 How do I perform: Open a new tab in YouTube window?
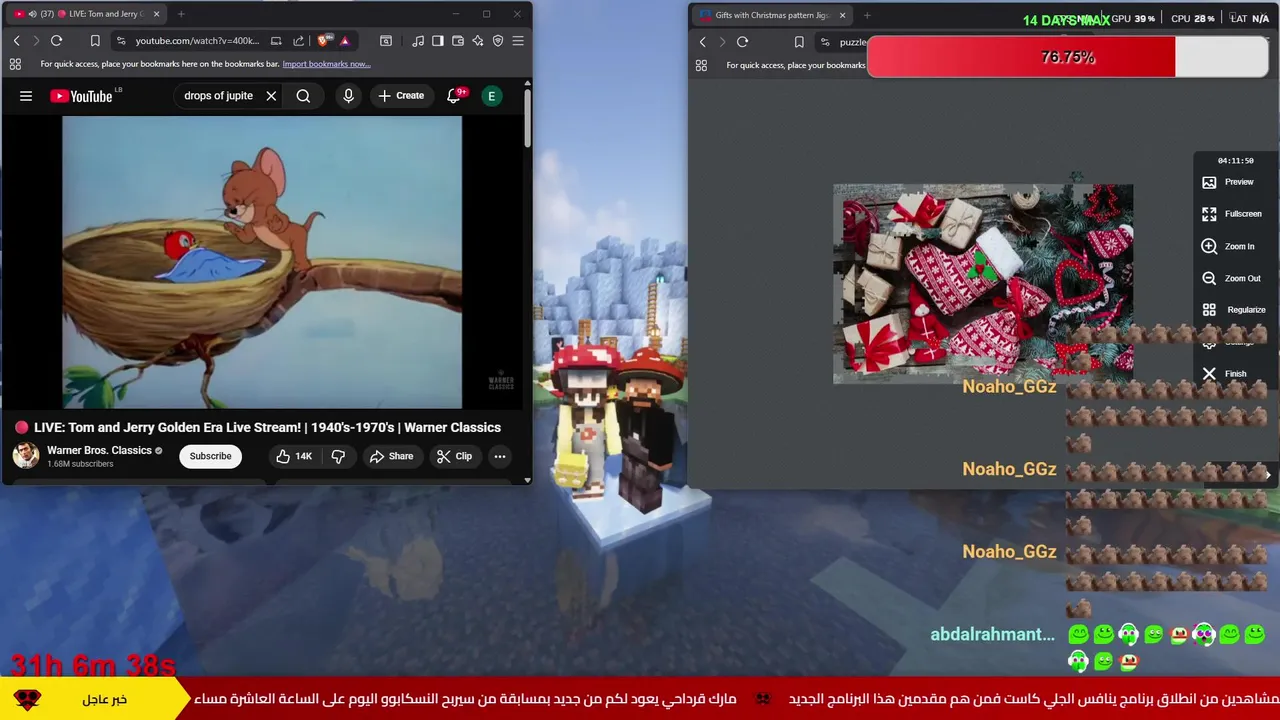tap(181, 14)
